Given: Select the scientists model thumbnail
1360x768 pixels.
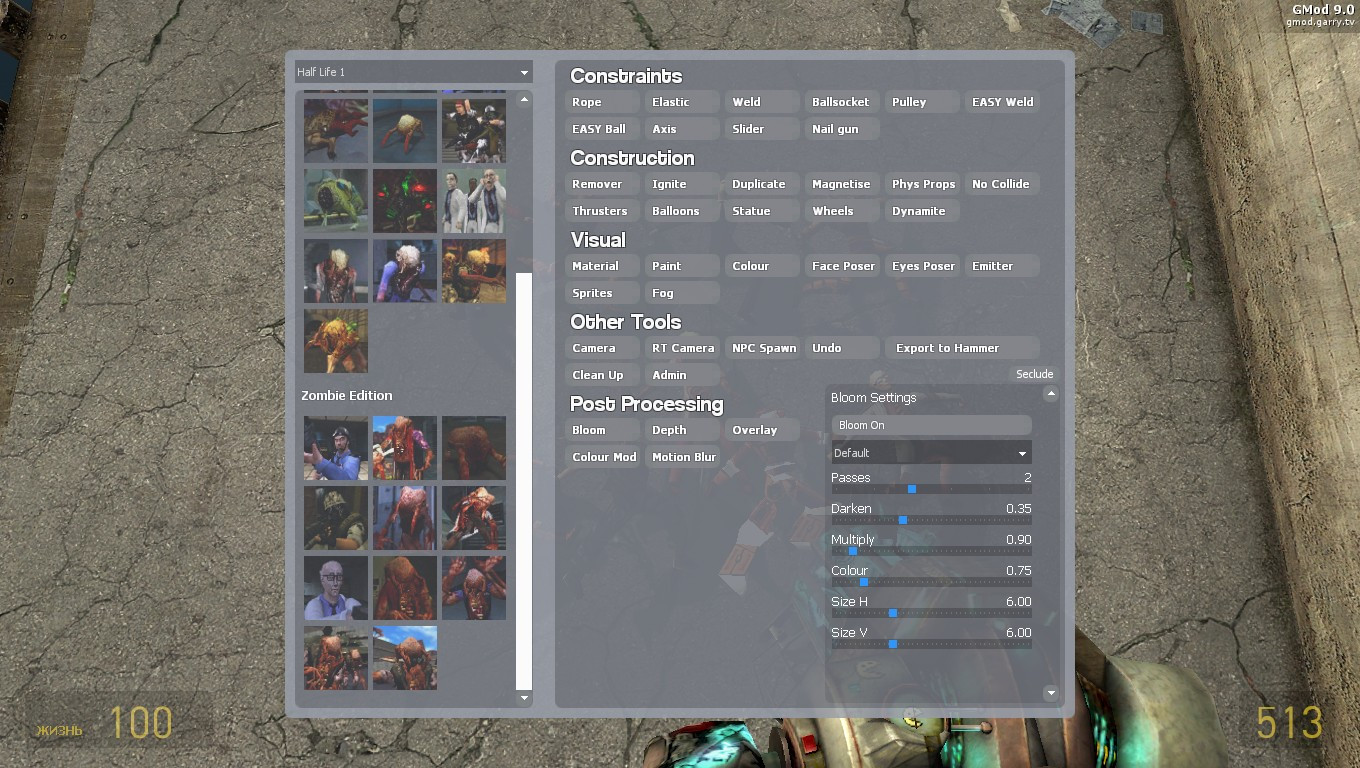Looking at the screenshot, I should coord(474,199).
